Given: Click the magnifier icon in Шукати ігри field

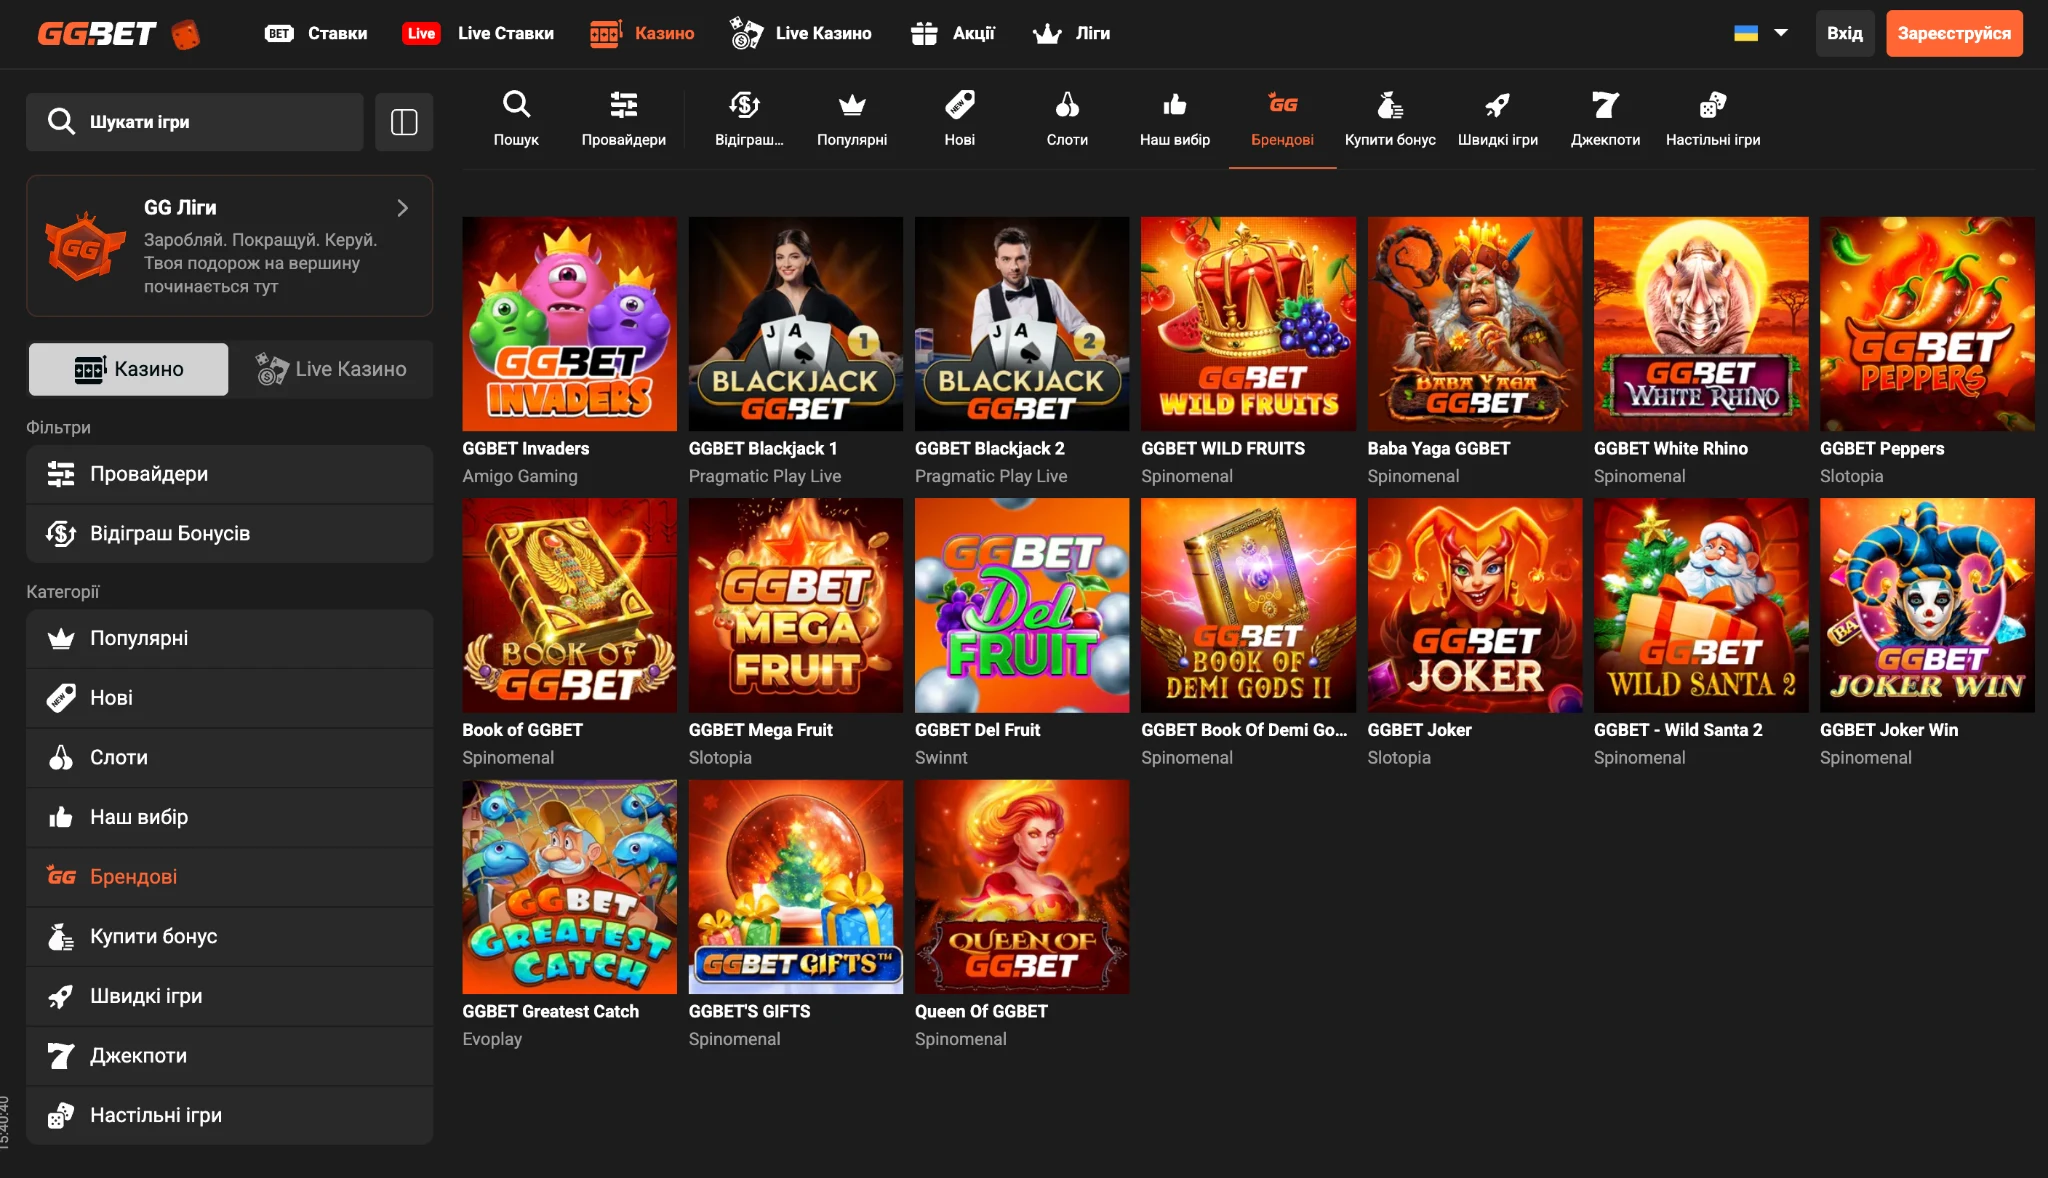Looking at the screenshot, I should [61, 122].
